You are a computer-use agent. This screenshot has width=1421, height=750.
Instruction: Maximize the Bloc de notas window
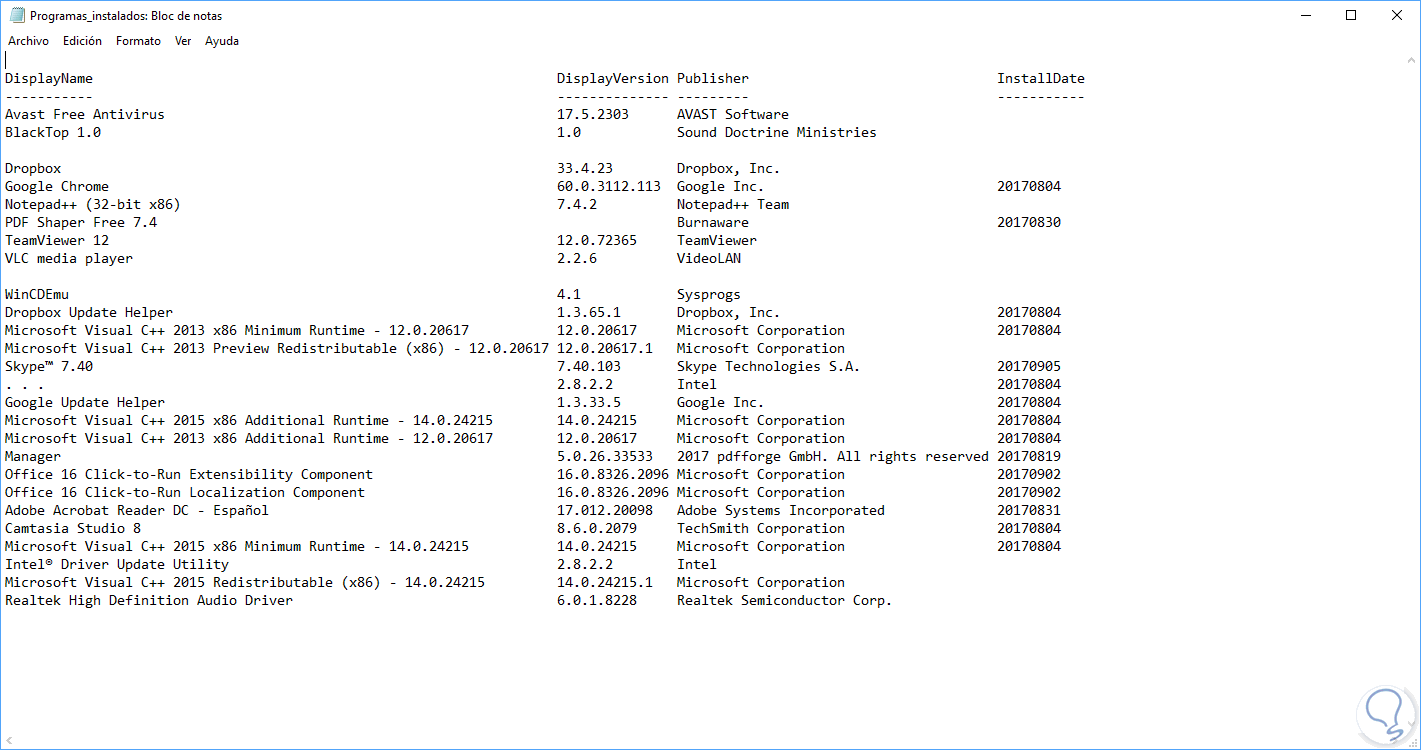[x=1351, y=15]
